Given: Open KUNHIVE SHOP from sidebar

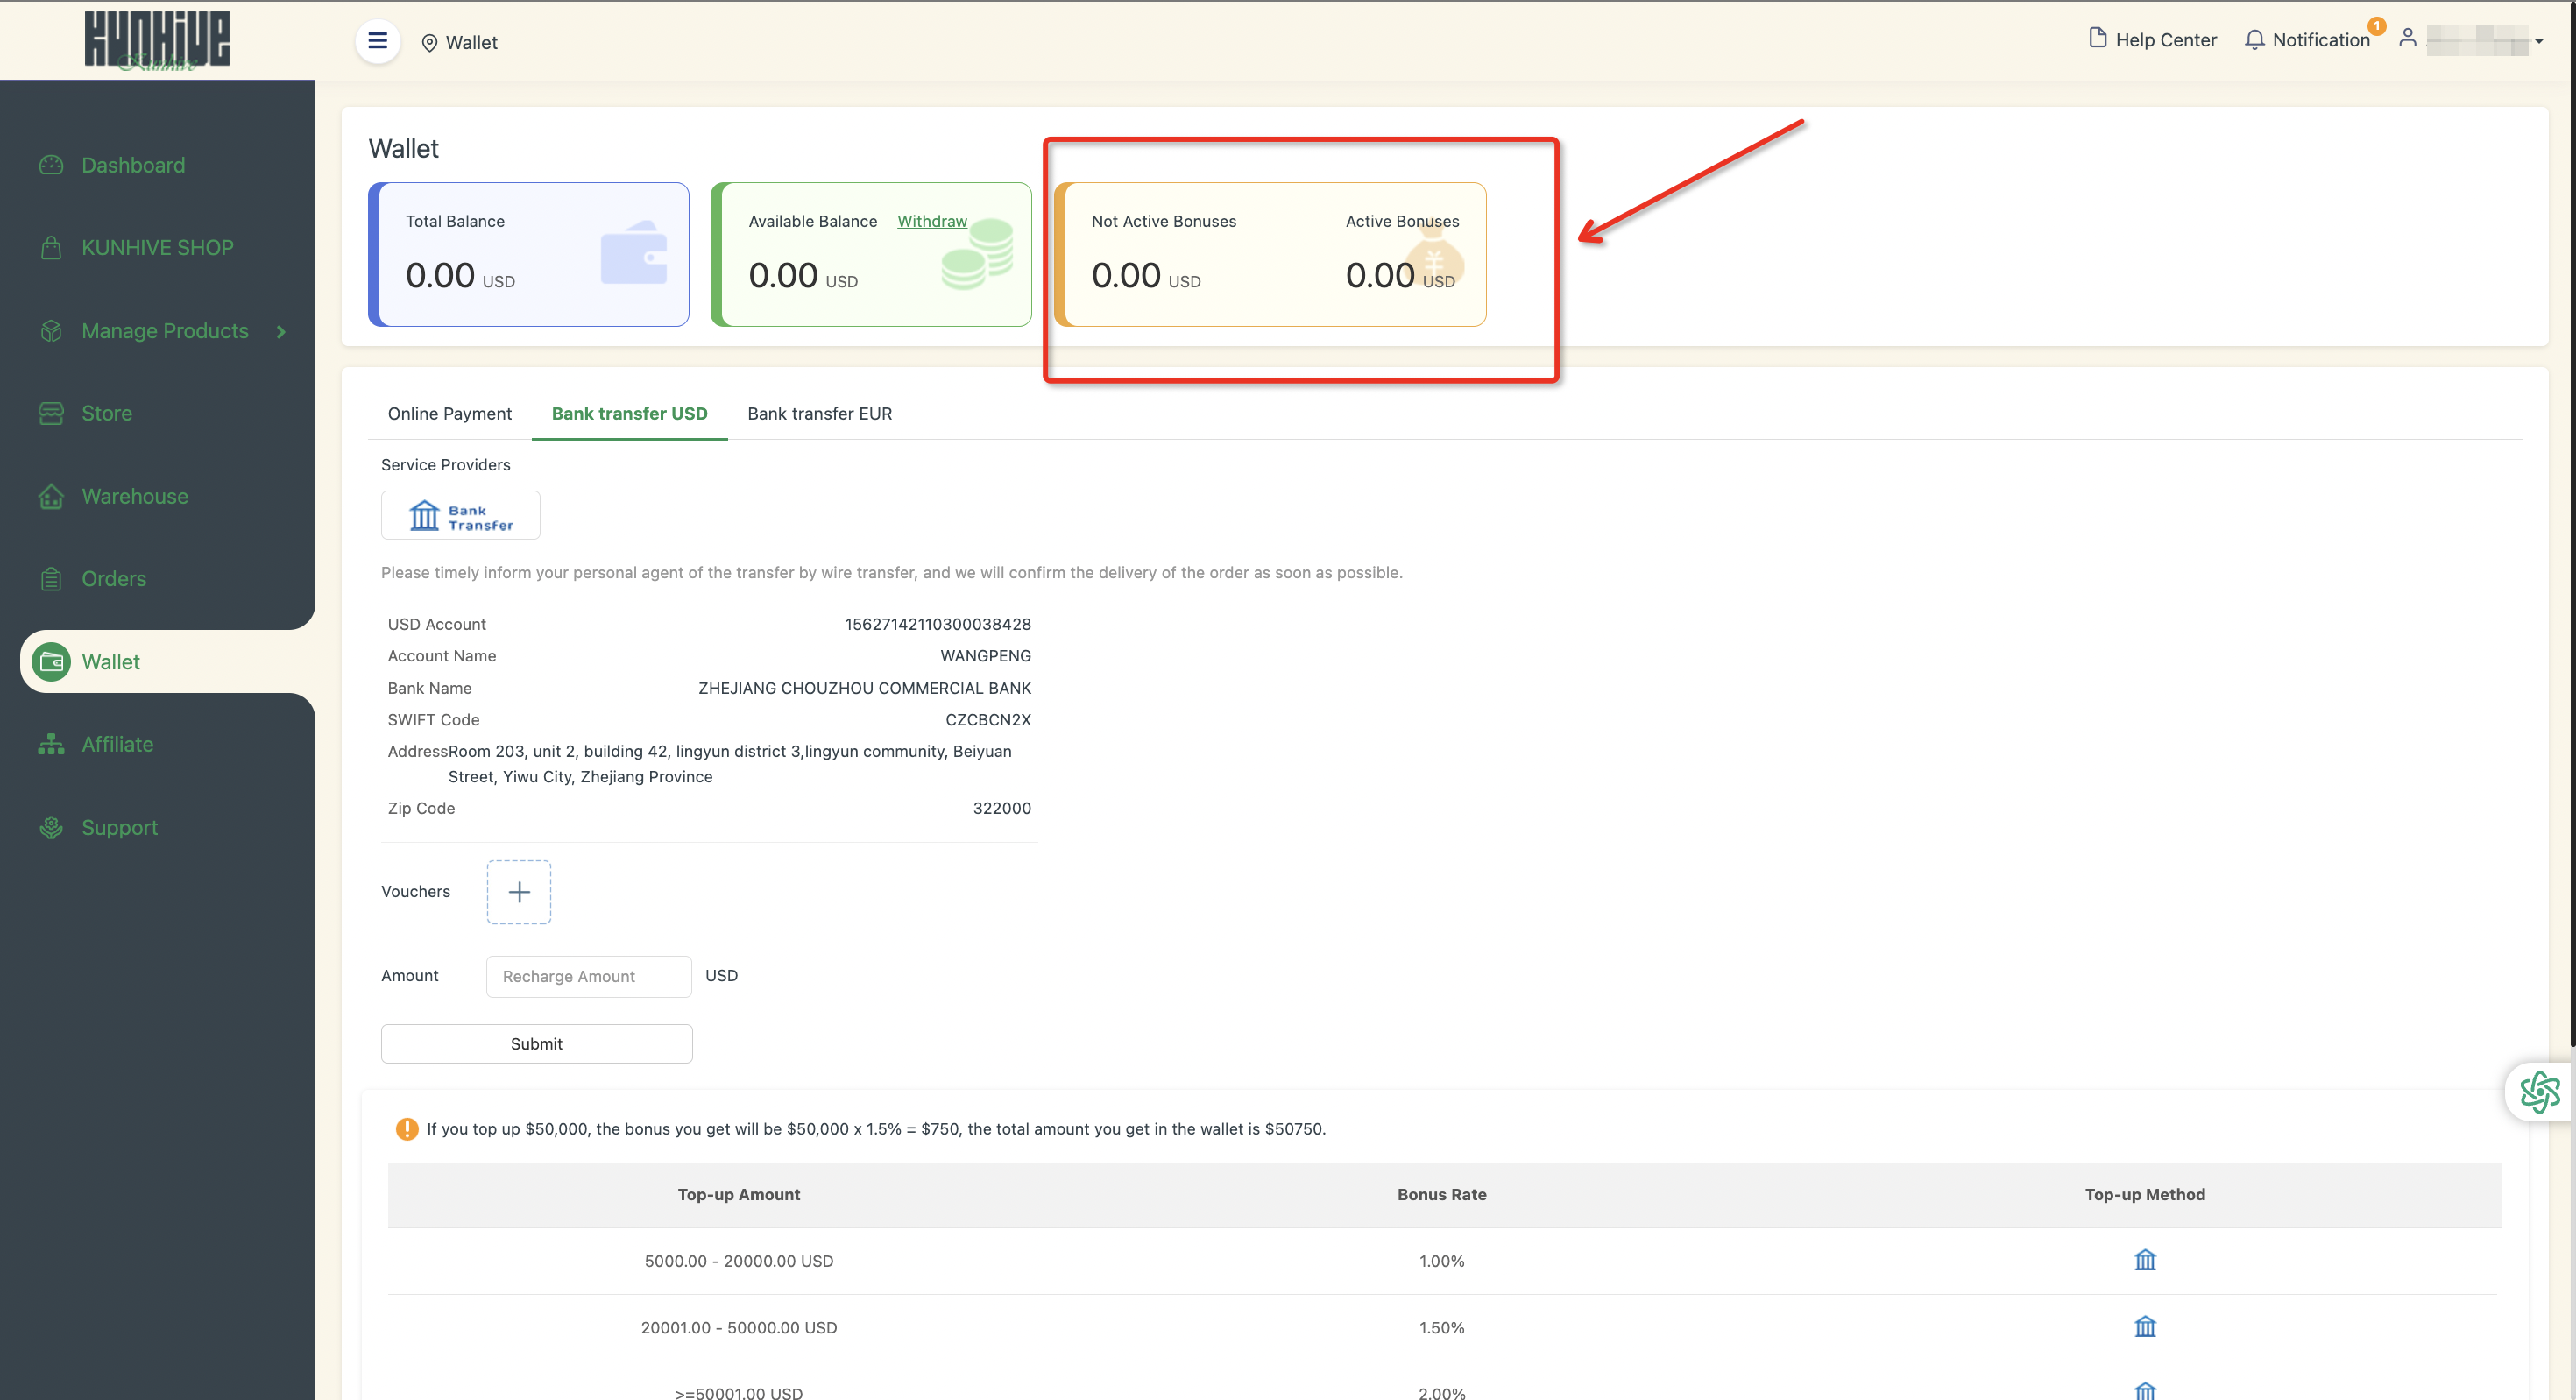Looking at the screenshot, I should (157, 247).
